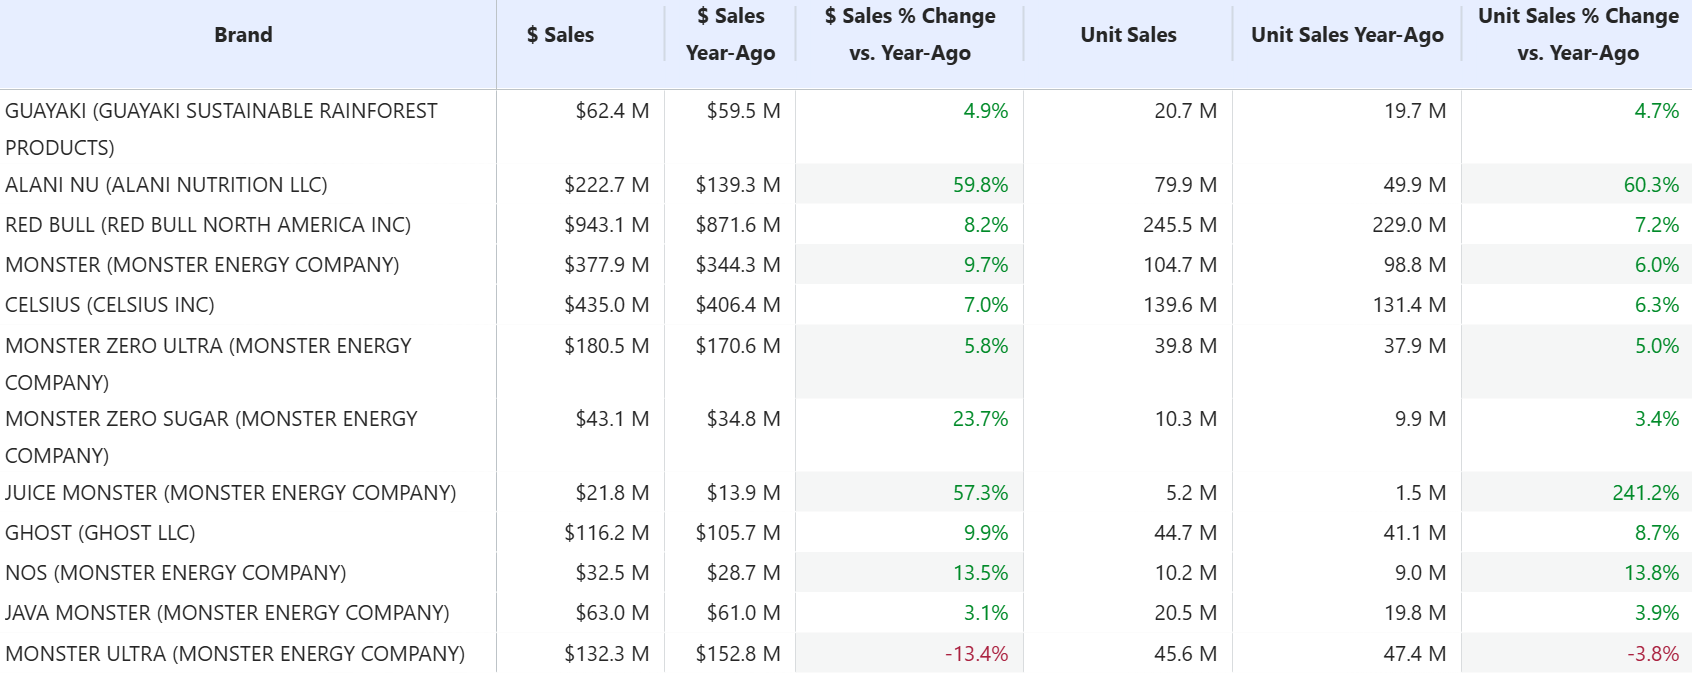Click the 241.2% unit sales change cell

point(1645,493)
